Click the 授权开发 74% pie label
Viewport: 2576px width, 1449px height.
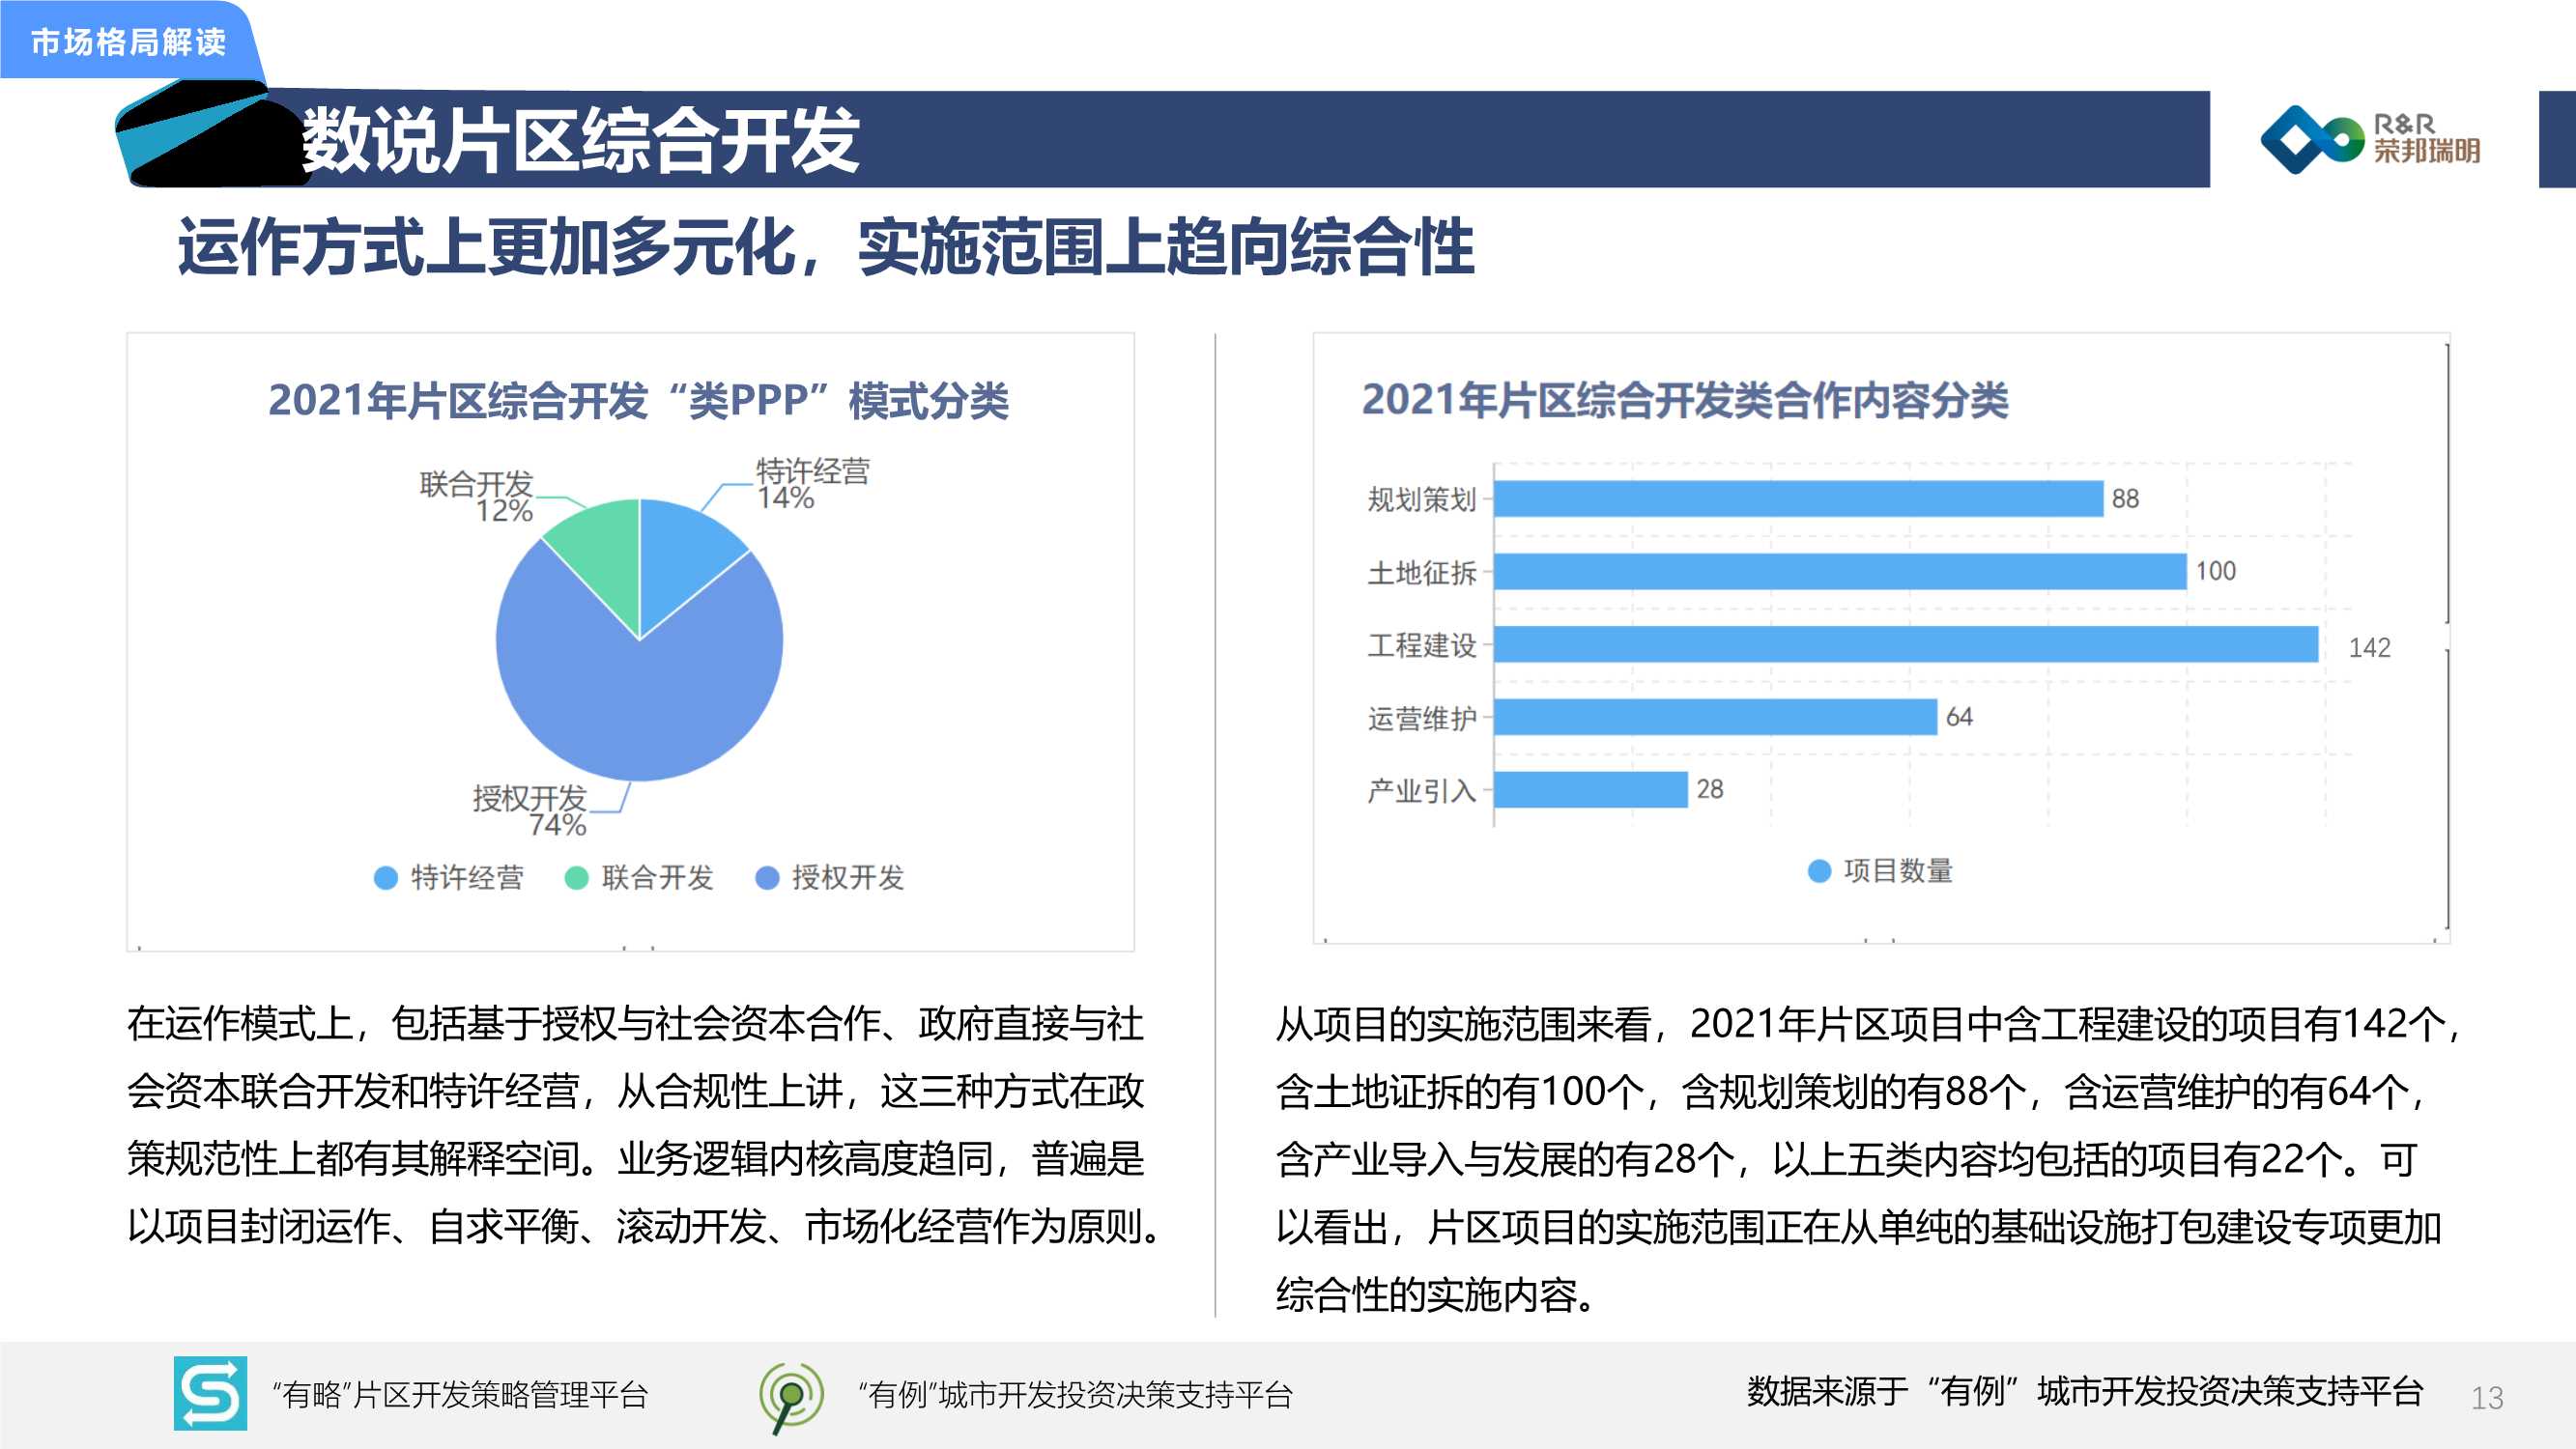529,811
